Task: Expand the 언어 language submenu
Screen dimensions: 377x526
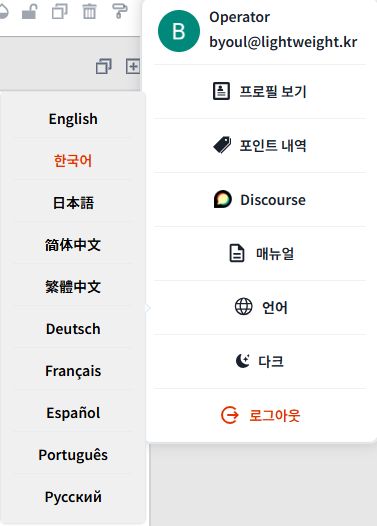Action: click(260, 308)
